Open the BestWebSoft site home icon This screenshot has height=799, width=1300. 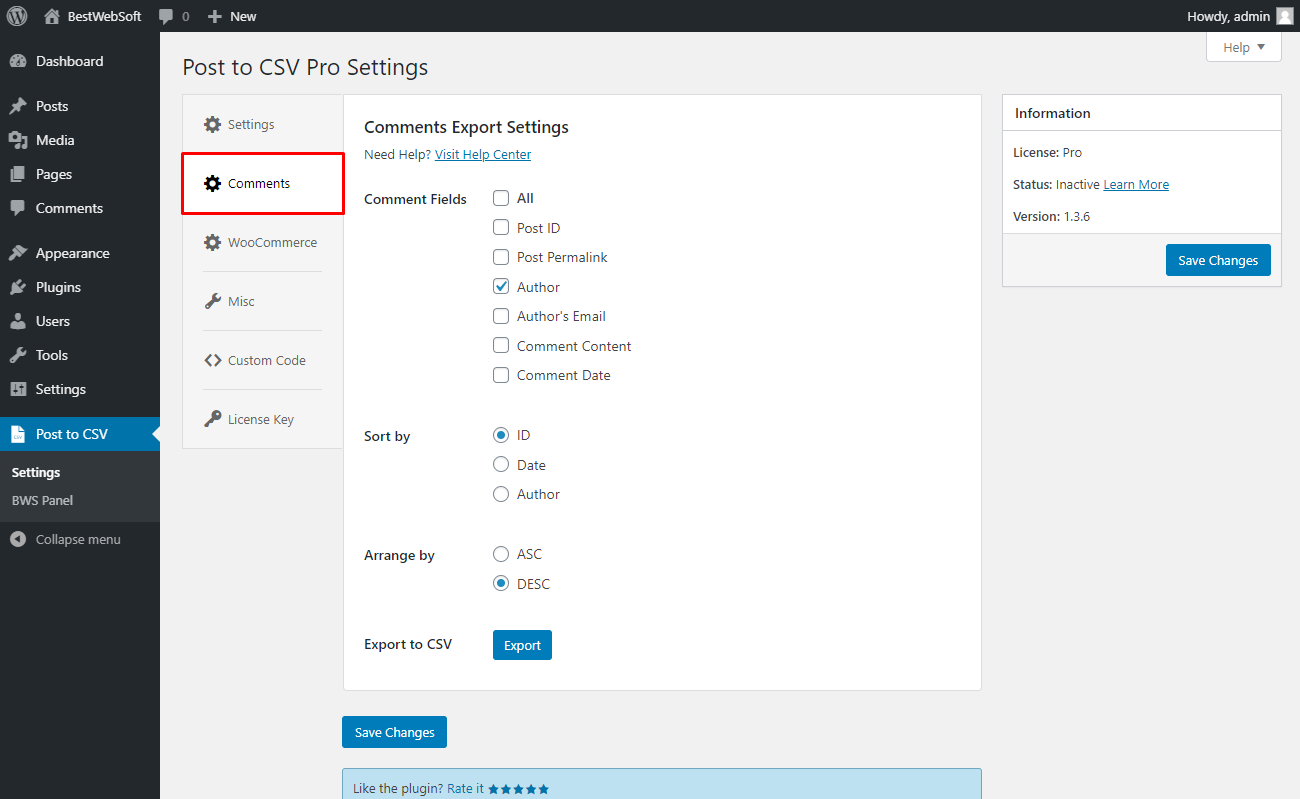(x=52, y=16)
